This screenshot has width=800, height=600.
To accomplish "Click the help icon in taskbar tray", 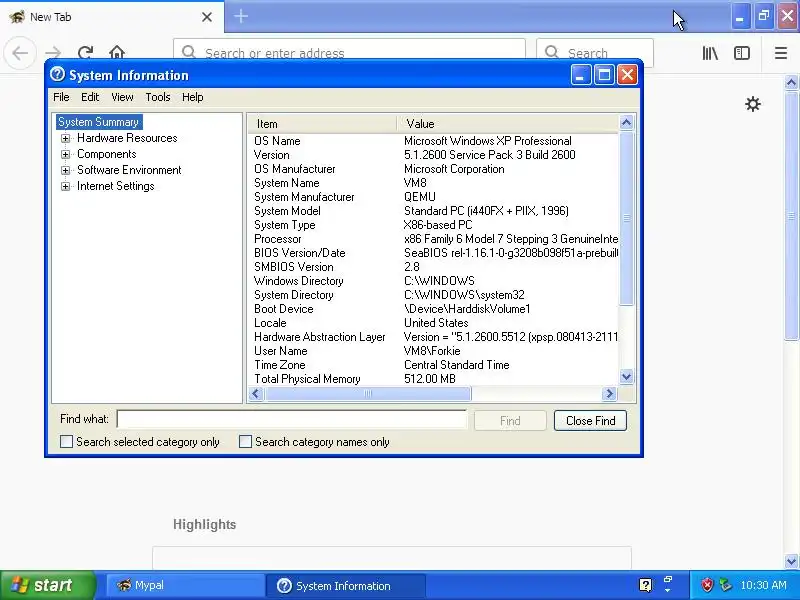I will point(645,585).
